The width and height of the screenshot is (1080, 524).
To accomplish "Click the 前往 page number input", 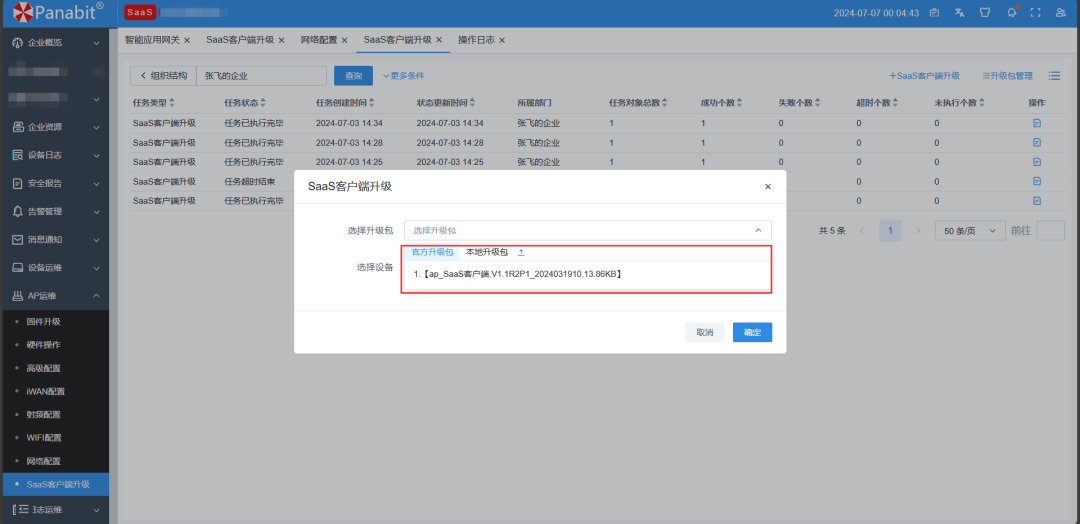I will pos(1050,231).
